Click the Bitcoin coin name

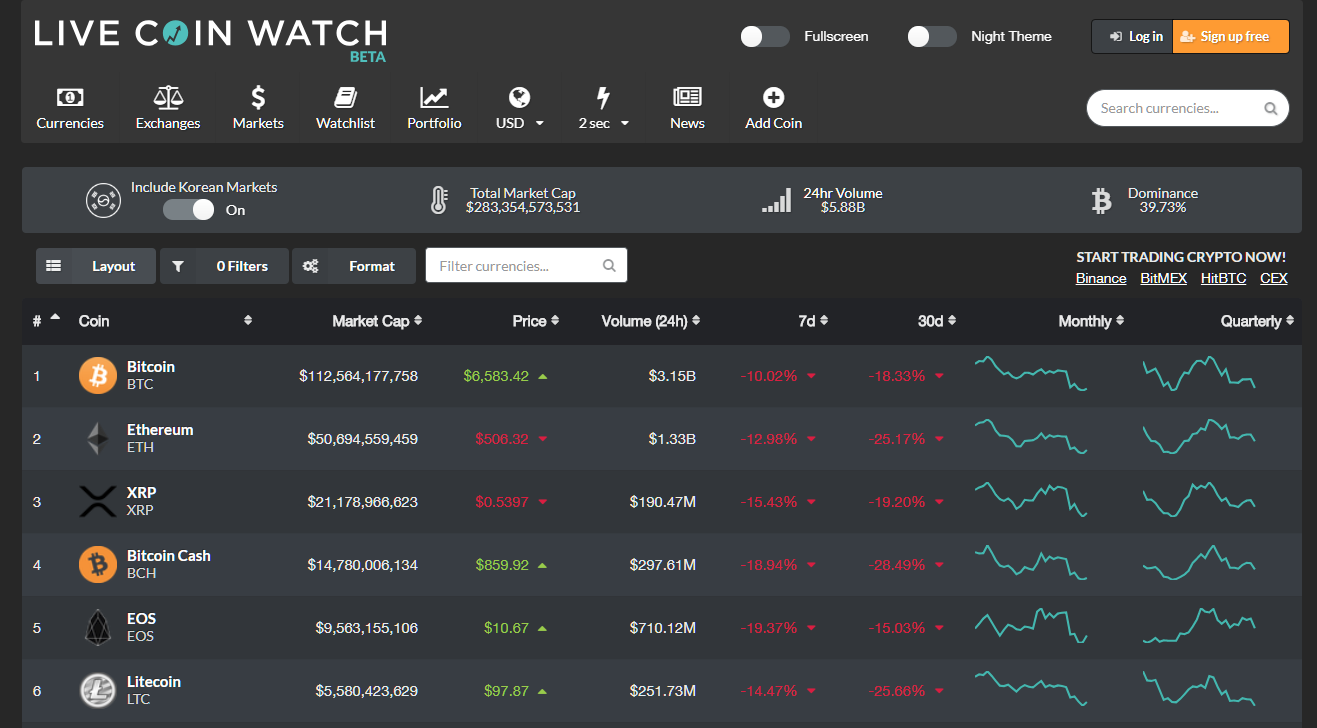click(151, 367)
